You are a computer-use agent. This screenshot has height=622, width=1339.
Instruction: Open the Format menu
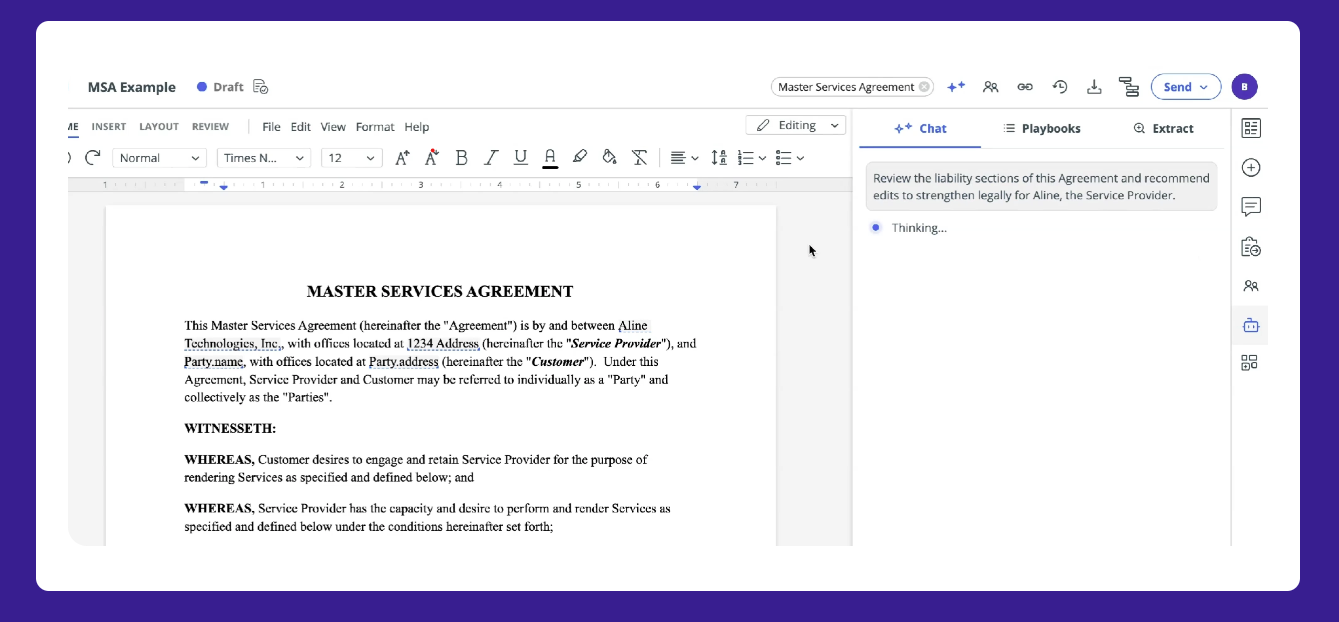[x=375, y=127]
